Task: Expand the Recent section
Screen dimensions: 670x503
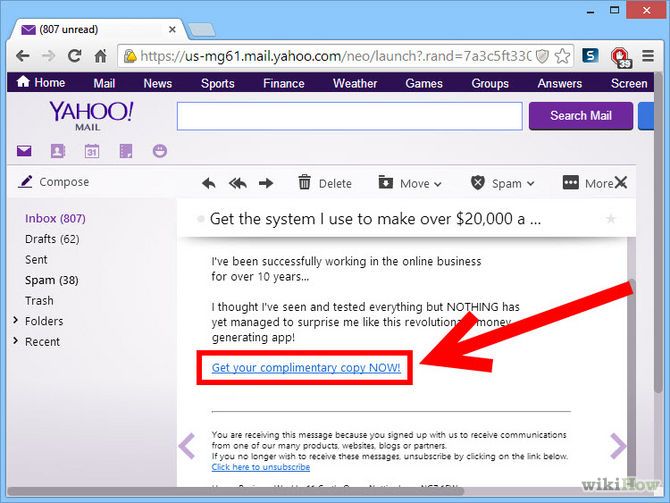Action: click(15, 340)
